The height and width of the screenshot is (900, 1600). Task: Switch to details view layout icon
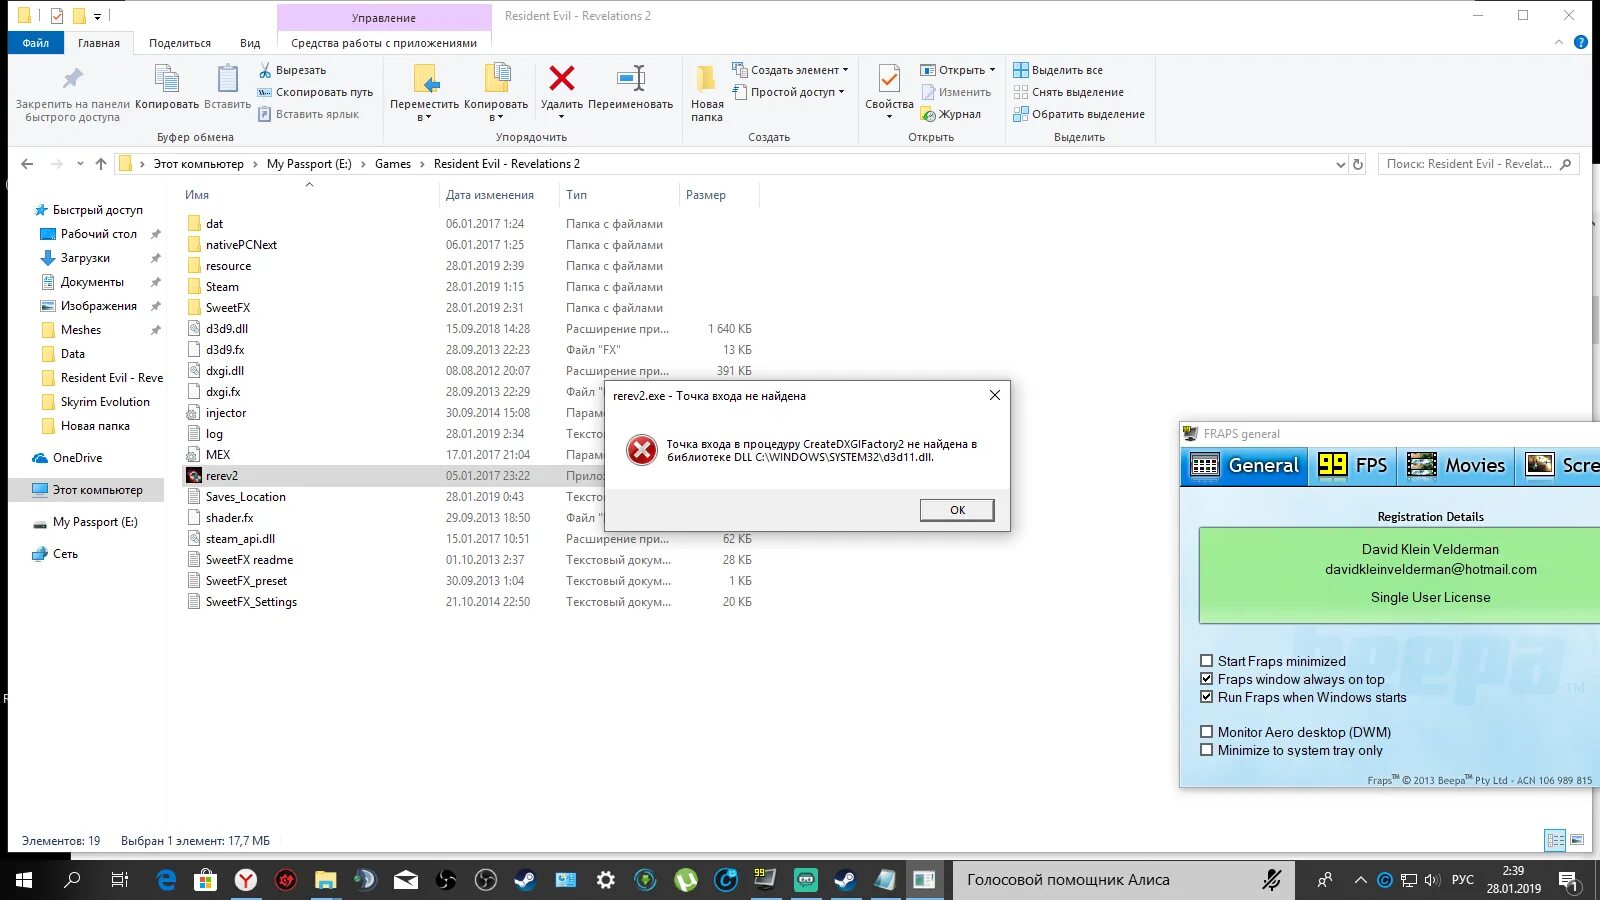pos(1555,840)
